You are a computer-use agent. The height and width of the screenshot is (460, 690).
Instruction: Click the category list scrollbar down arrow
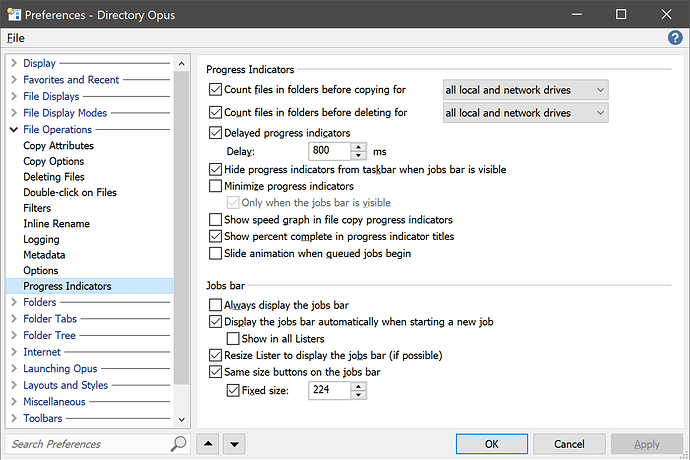pyautogui.click(x=182, y=420)
